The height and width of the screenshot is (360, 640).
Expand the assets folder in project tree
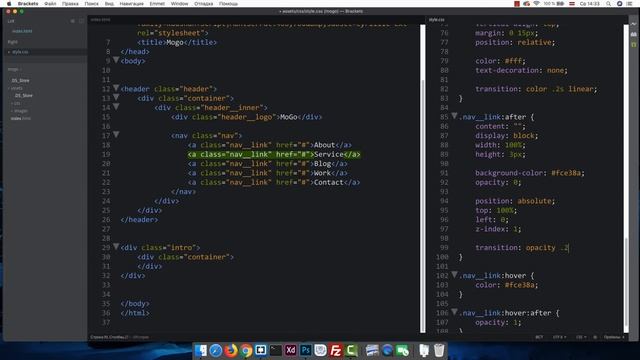(16, 88)
